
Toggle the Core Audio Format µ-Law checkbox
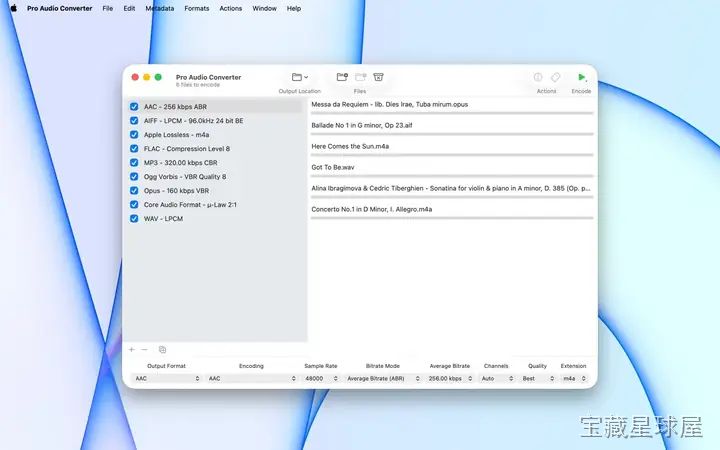pos(134,205)
